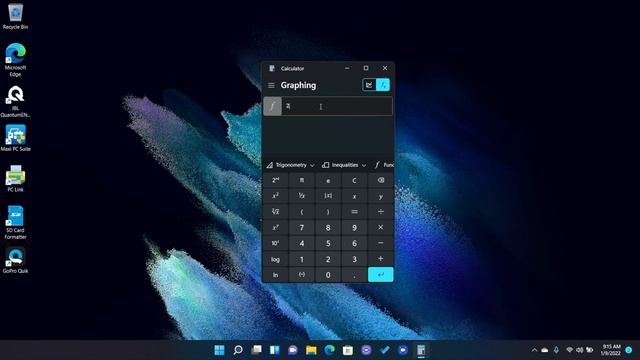The height and width of the screenshot is (360, 640).
Task: Open JBL QuantumENGINE desktop shortcut
Action: 15,102
